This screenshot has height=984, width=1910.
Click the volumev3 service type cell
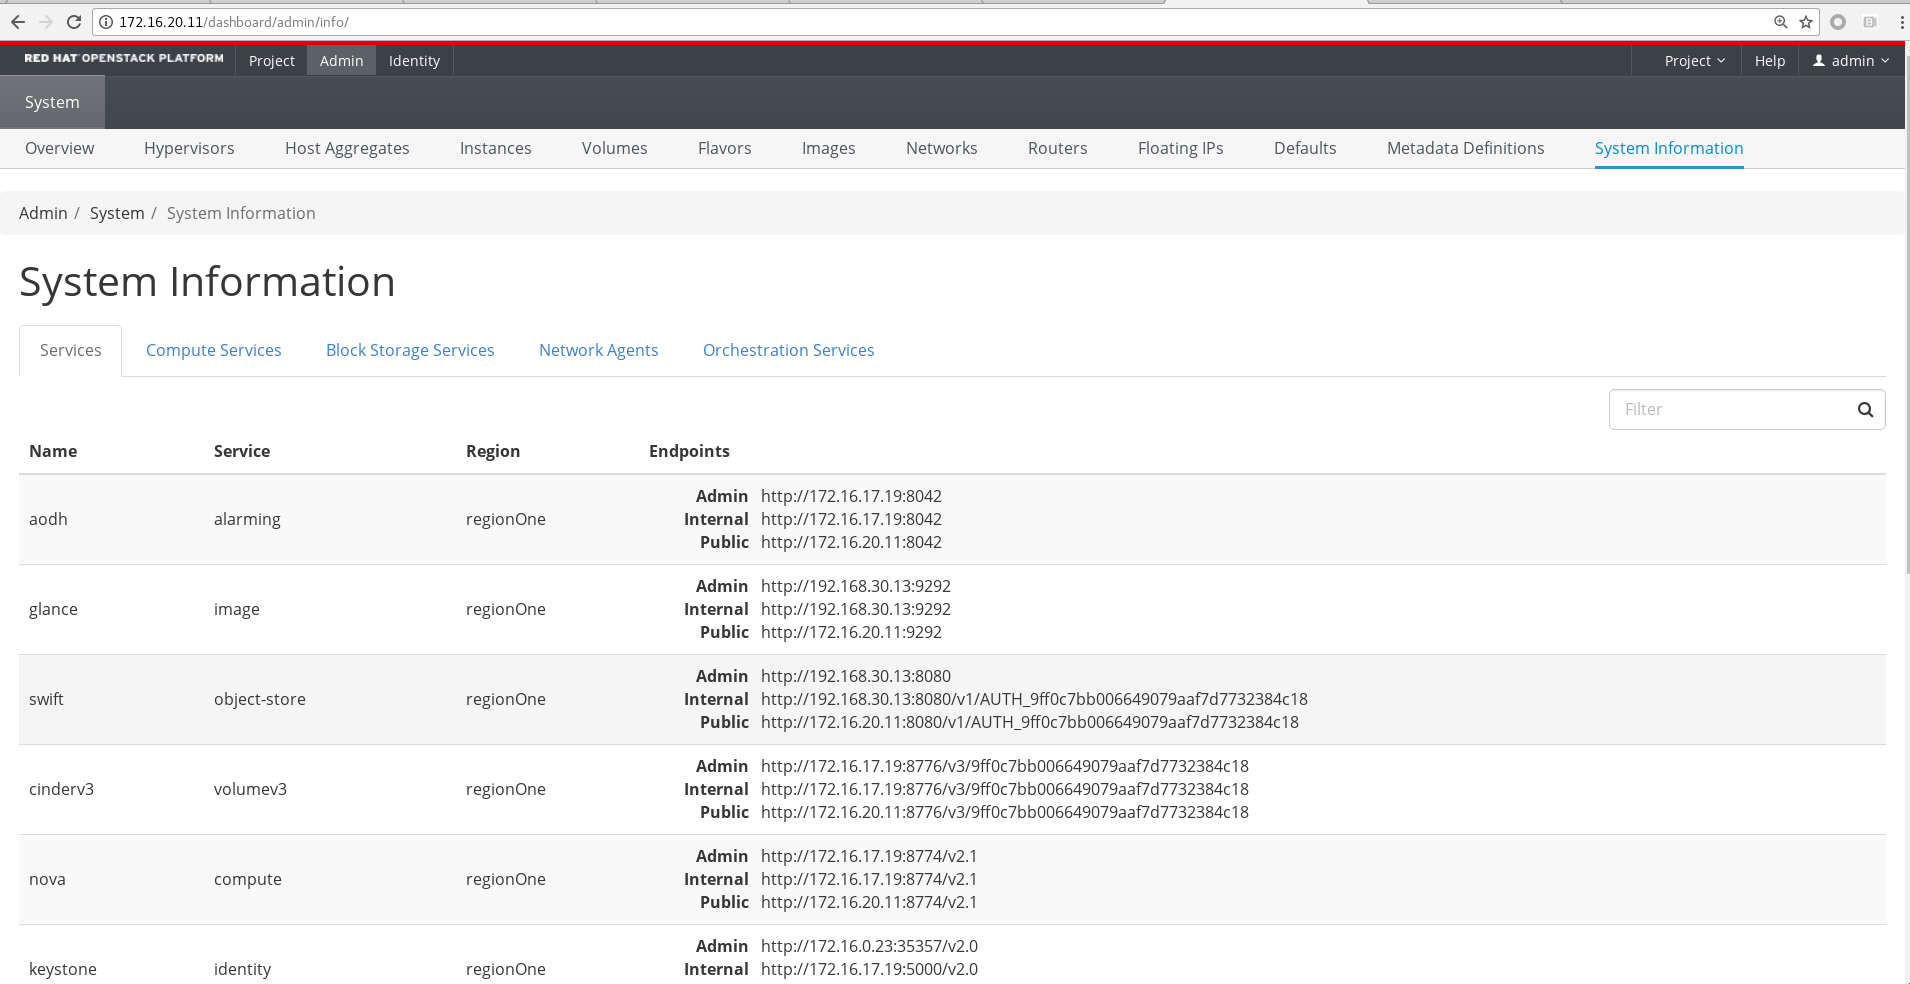point(250,789)
